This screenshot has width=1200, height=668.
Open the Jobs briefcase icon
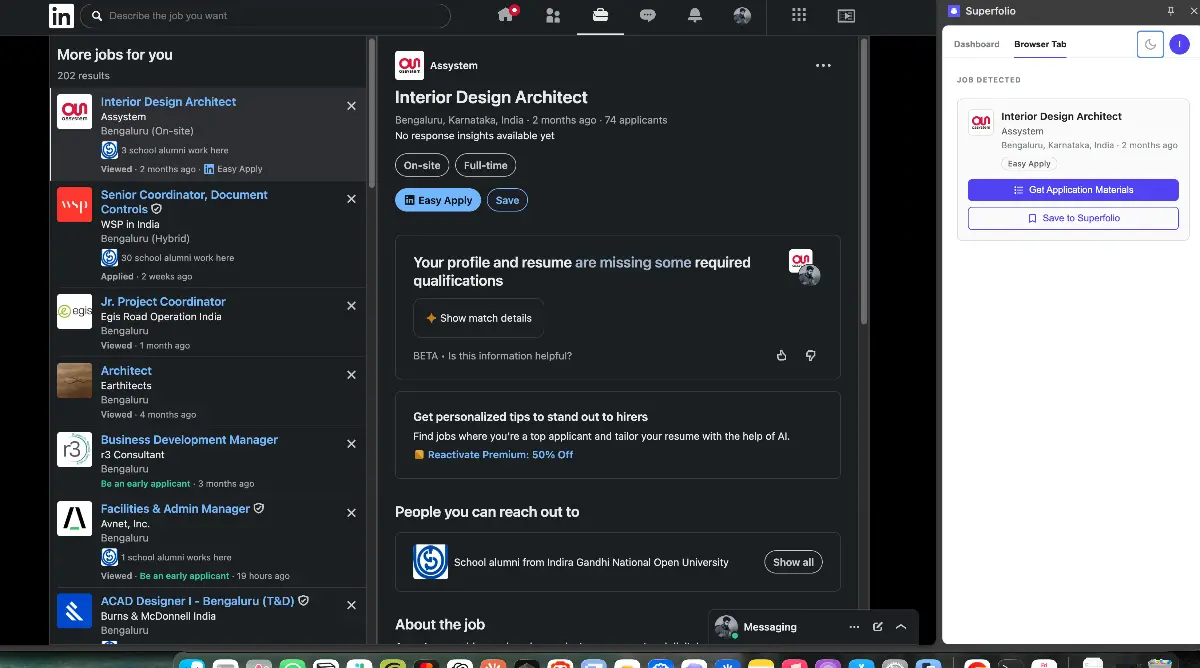[x=600, y=15]
